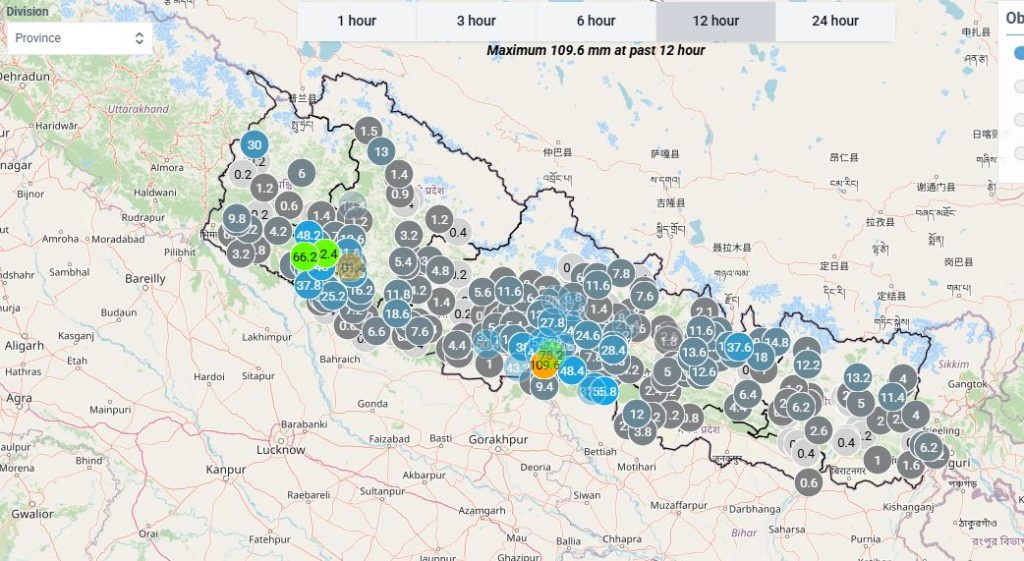Click the blue 30 rainfall marker
This screenshot has height=561, width=1024.
[x=254, y=145]
